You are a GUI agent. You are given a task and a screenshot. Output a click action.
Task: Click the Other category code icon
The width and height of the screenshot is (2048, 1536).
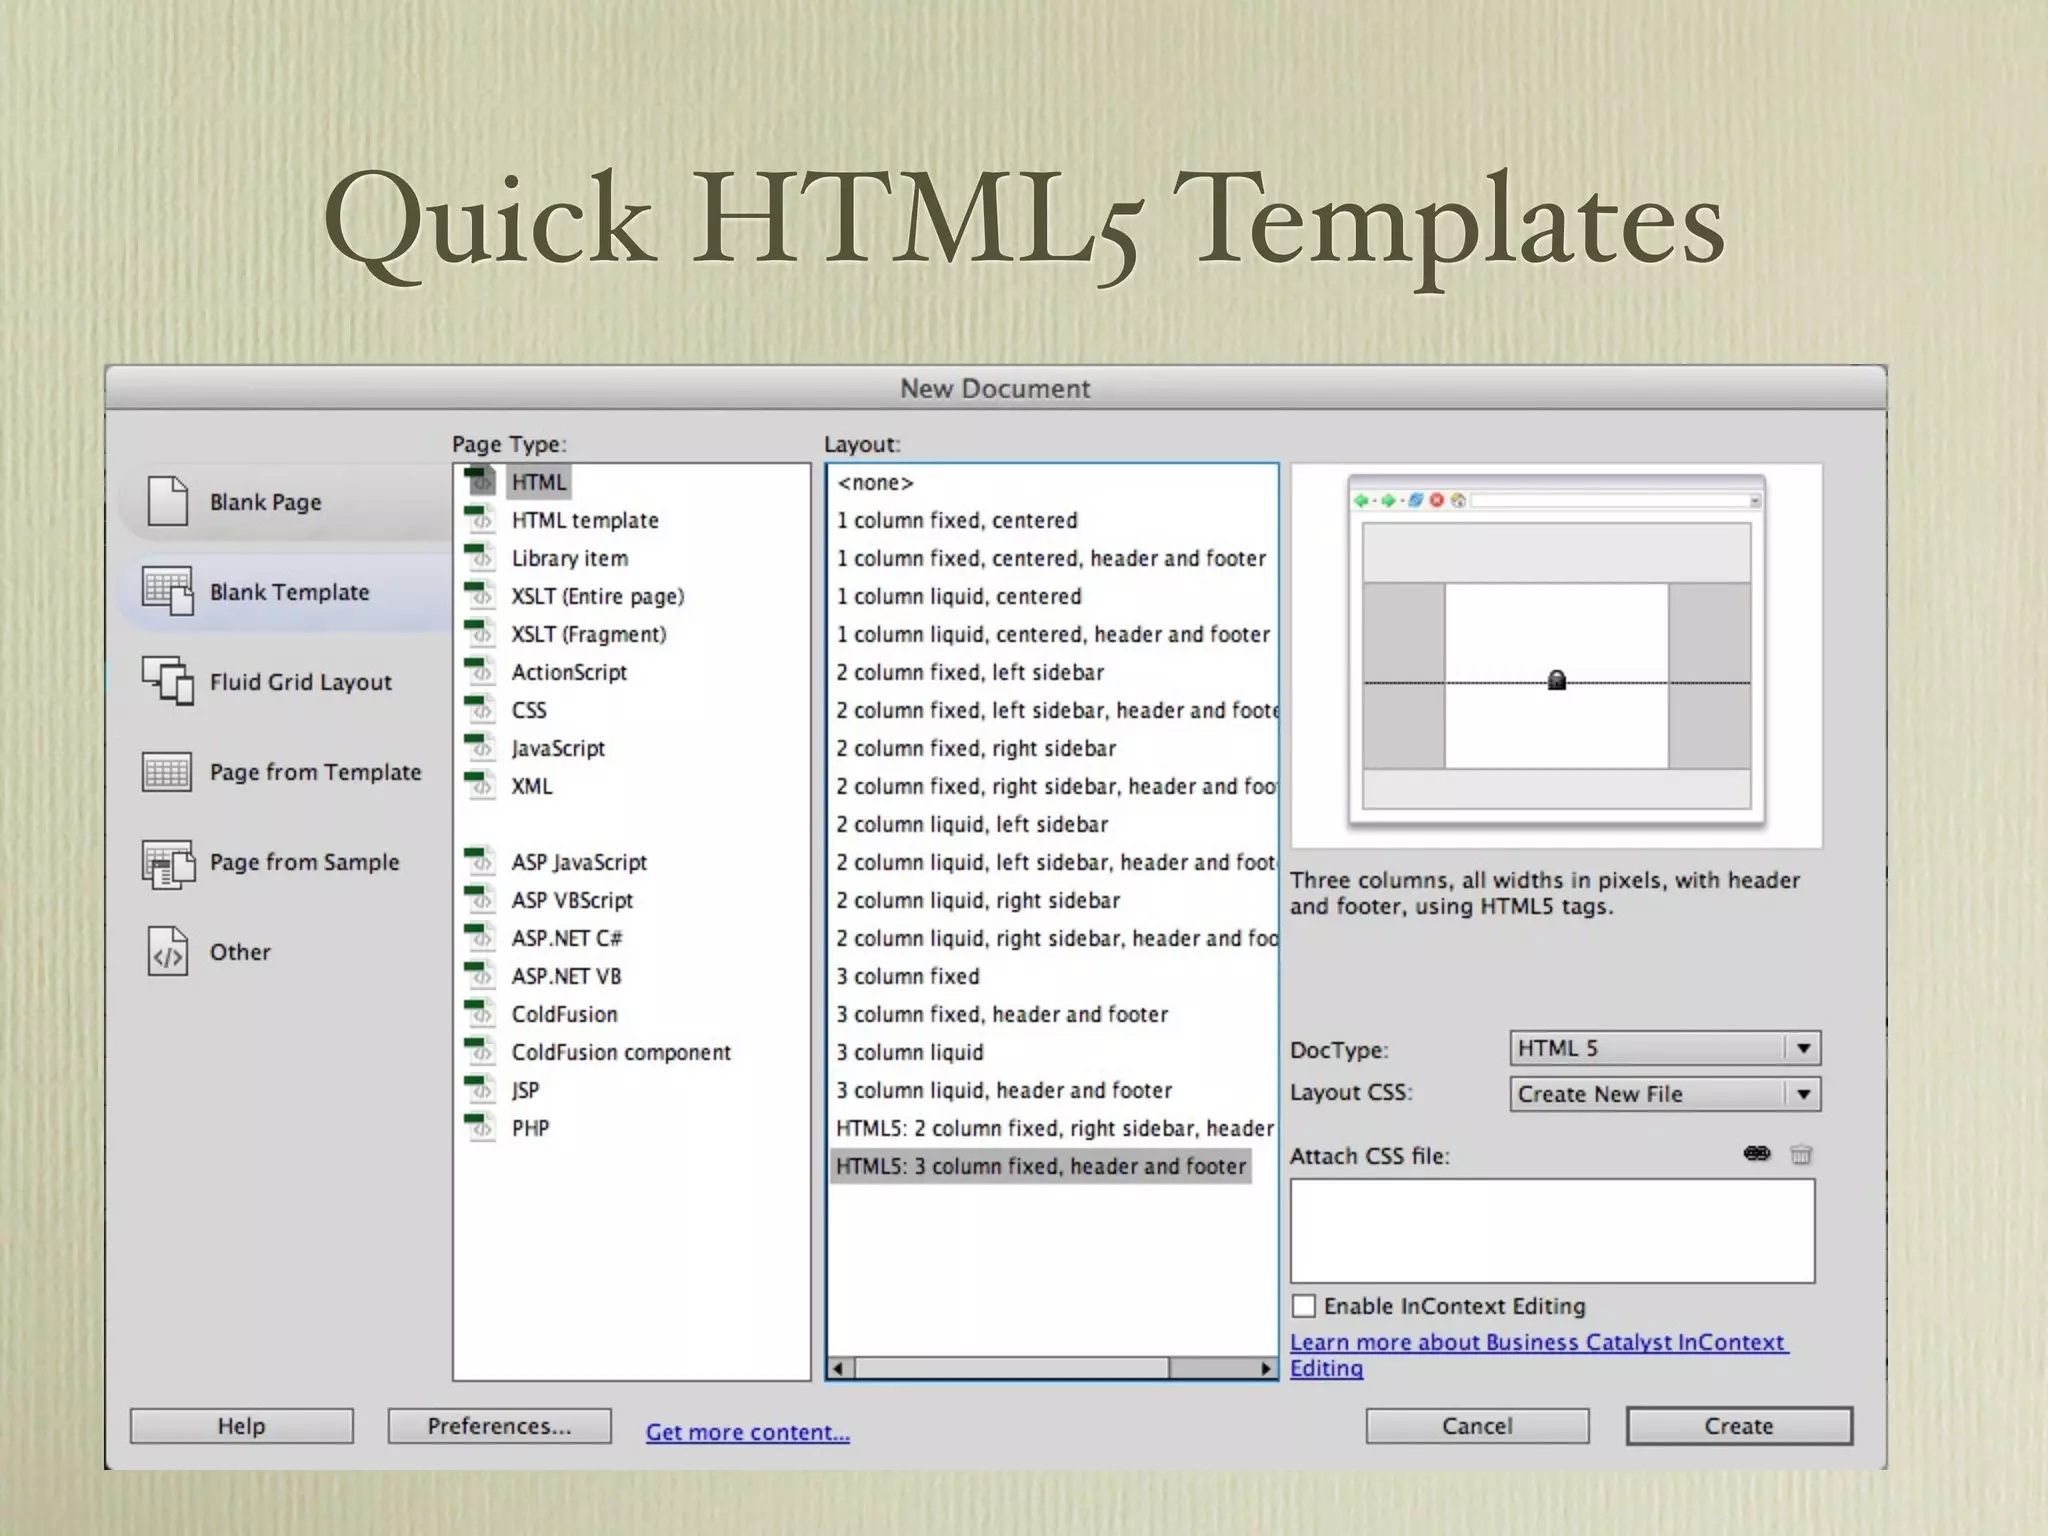pyautogui.click(x=168, y=951)
